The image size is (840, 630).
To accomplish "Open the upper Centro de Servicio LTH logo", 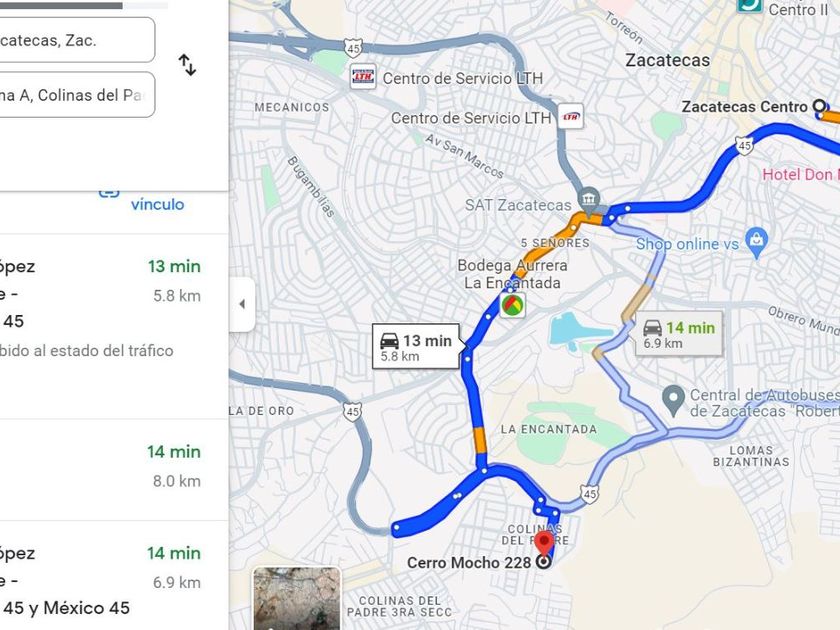I will point(363,77).
